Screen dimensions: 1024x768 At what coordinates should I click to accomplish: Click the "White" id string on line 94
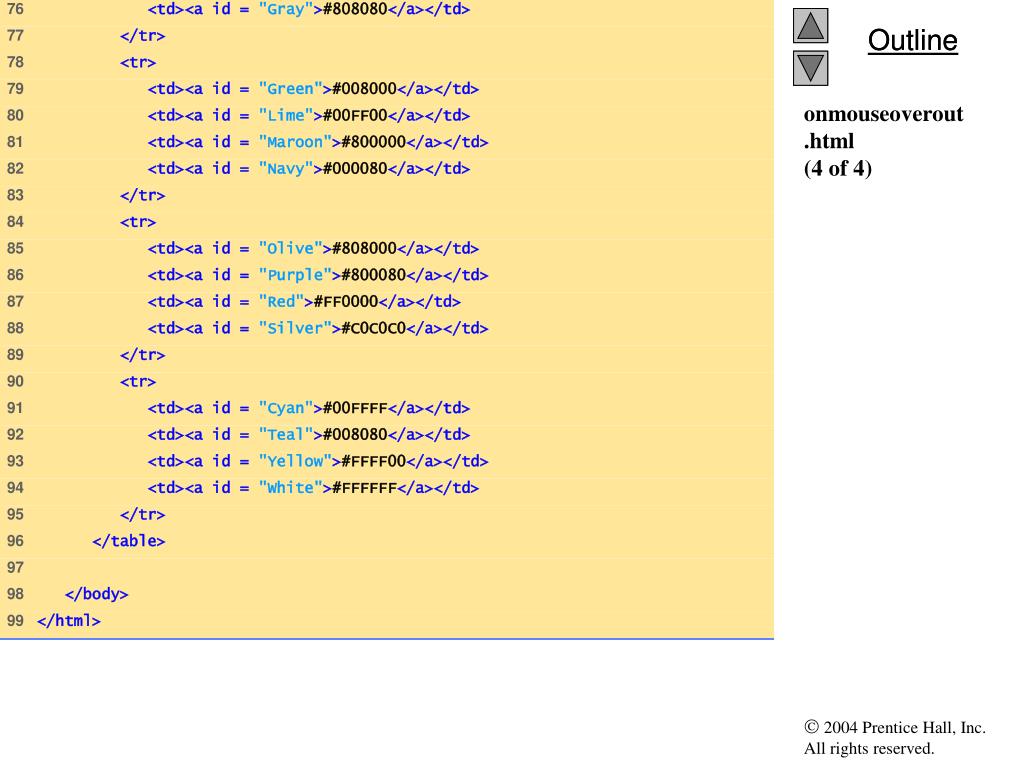coord(291,488)
